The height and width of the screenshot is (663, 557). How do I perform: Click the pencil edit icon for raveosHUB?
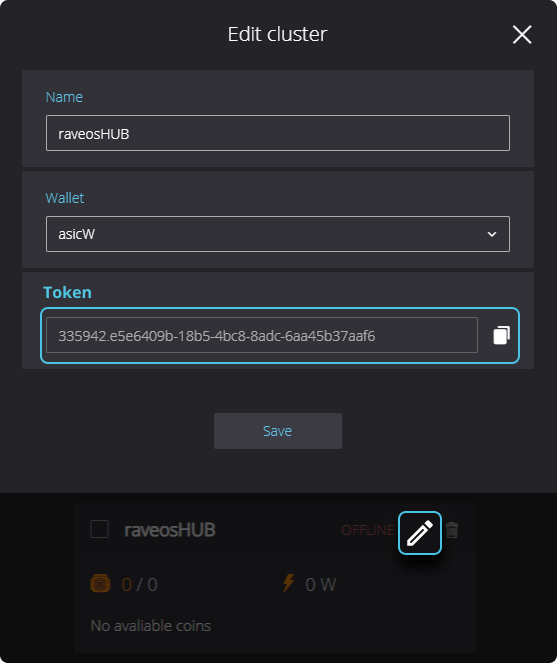[420, 533]
